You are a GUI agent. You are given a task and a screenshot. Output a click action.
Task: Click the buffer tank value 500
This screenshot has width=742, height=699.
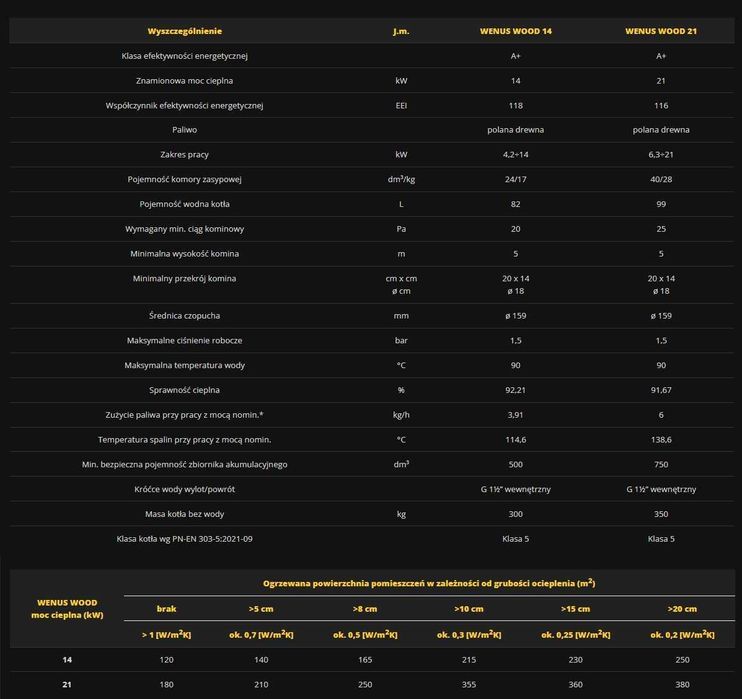(515, 465)
